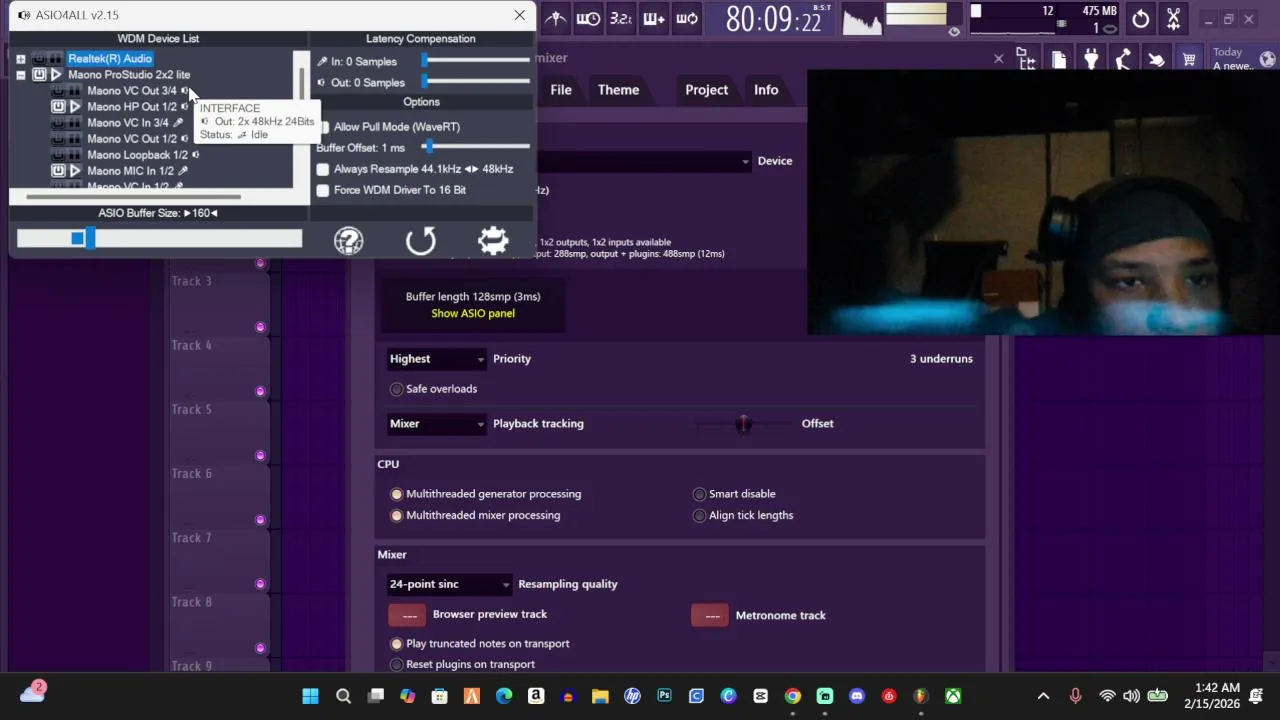
Task: Click the Out latency compensation slider
Action: click(x=476, y=82)
